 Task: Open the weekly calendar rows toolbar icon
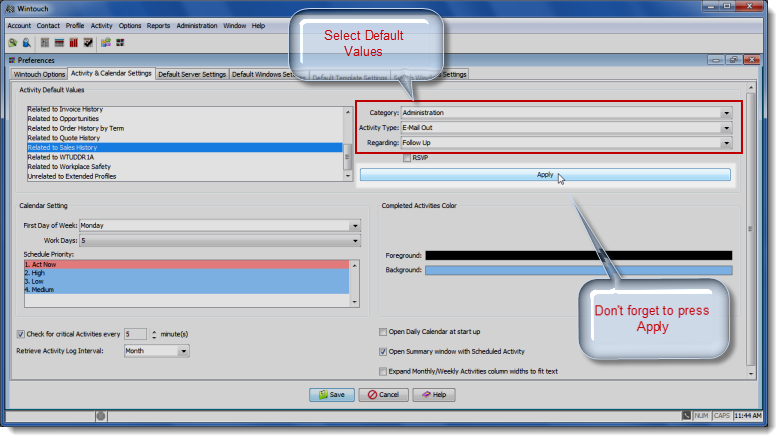click(59, 43)
